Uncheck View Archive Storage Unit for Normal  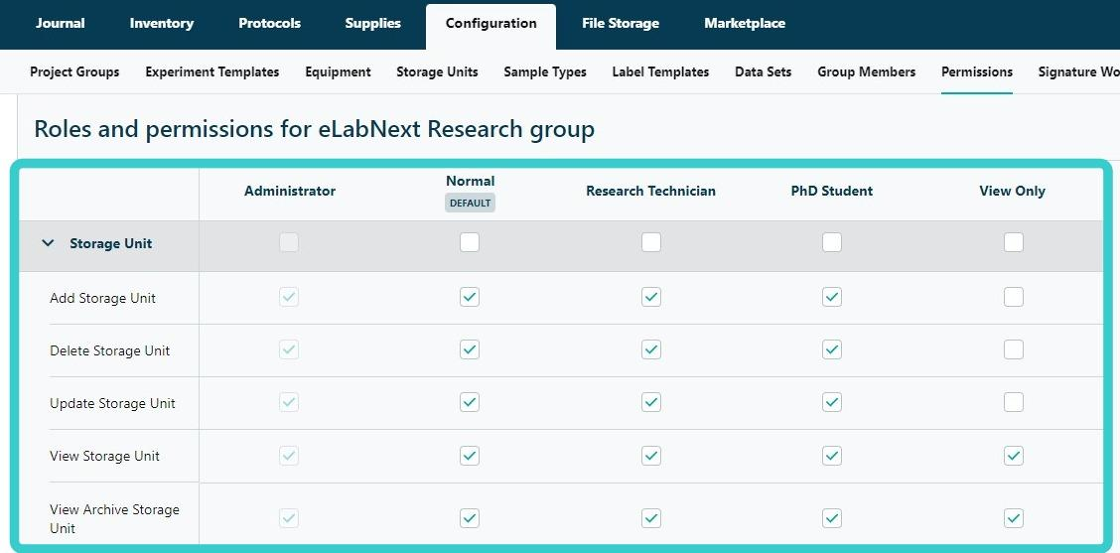pyautogui.click(x=469, y=518)
